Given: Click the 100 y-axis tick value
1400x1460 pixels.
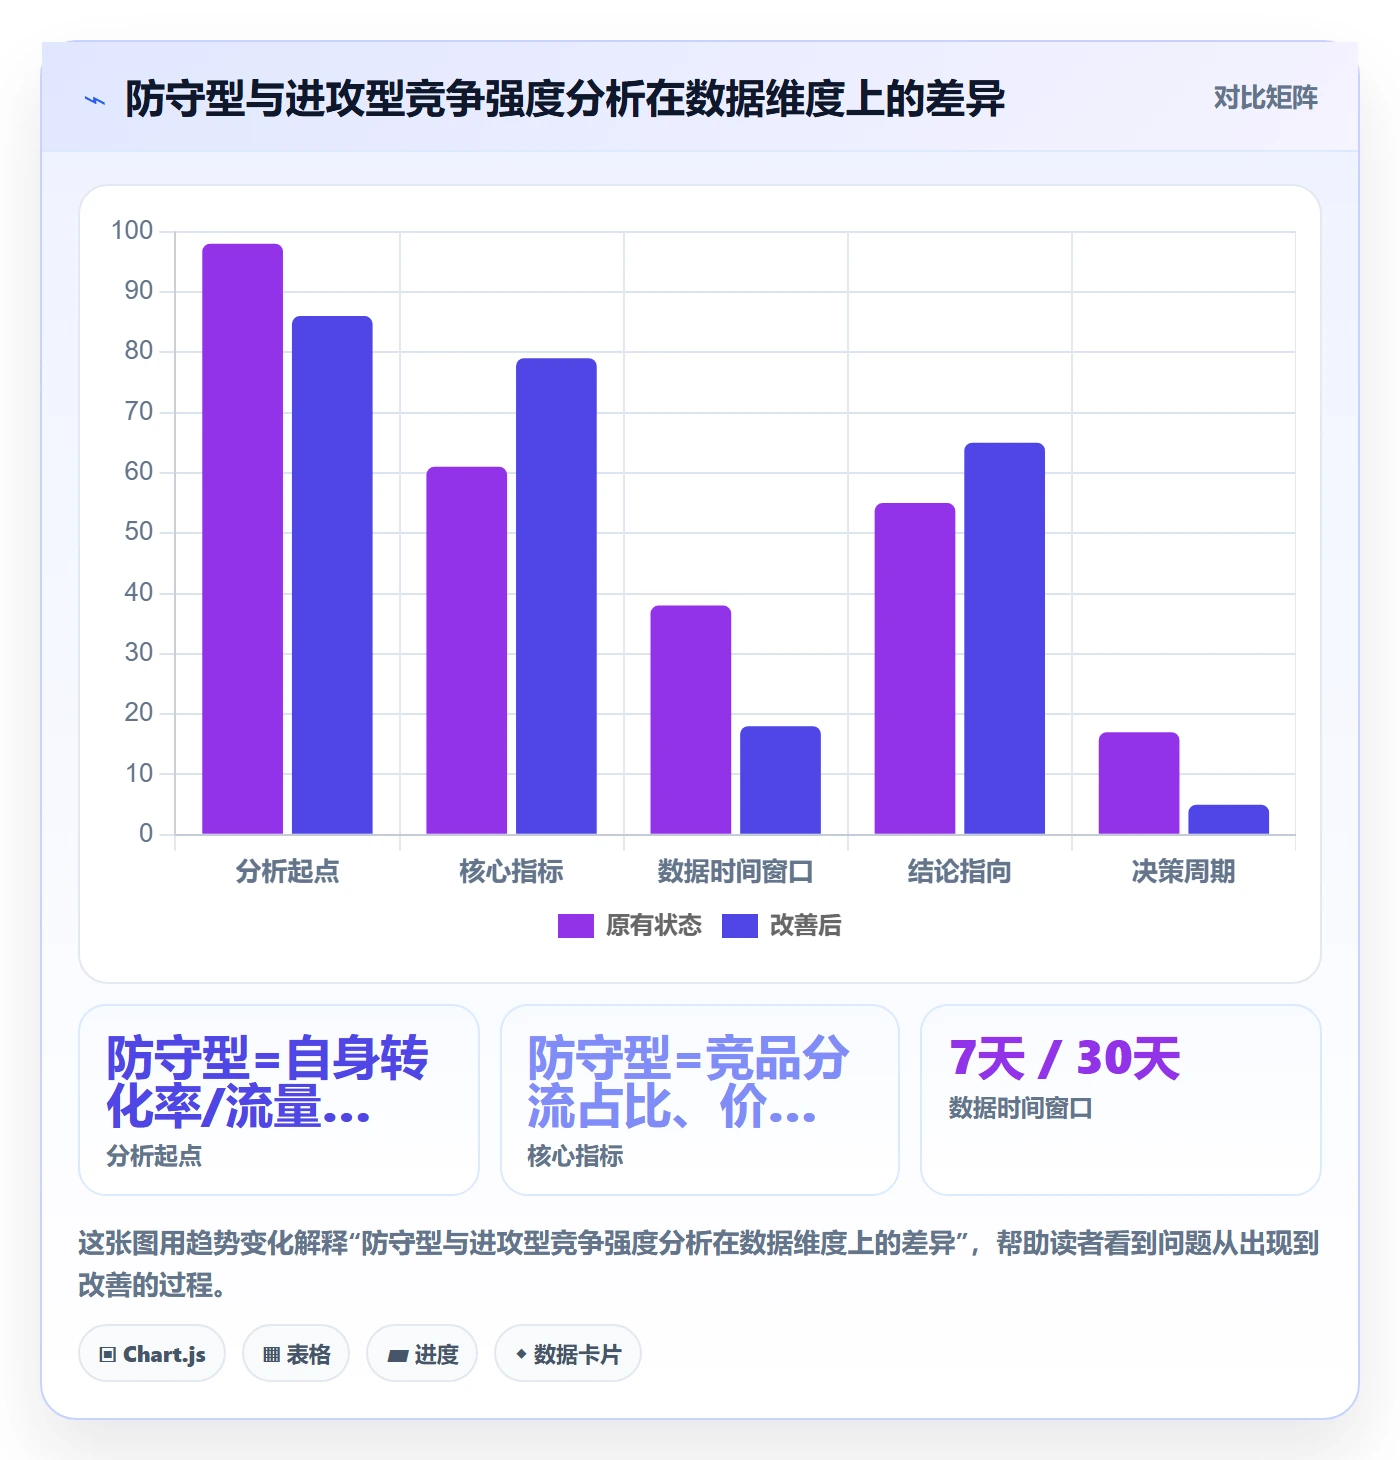Looking at the screenshot, I should (132, 231).
